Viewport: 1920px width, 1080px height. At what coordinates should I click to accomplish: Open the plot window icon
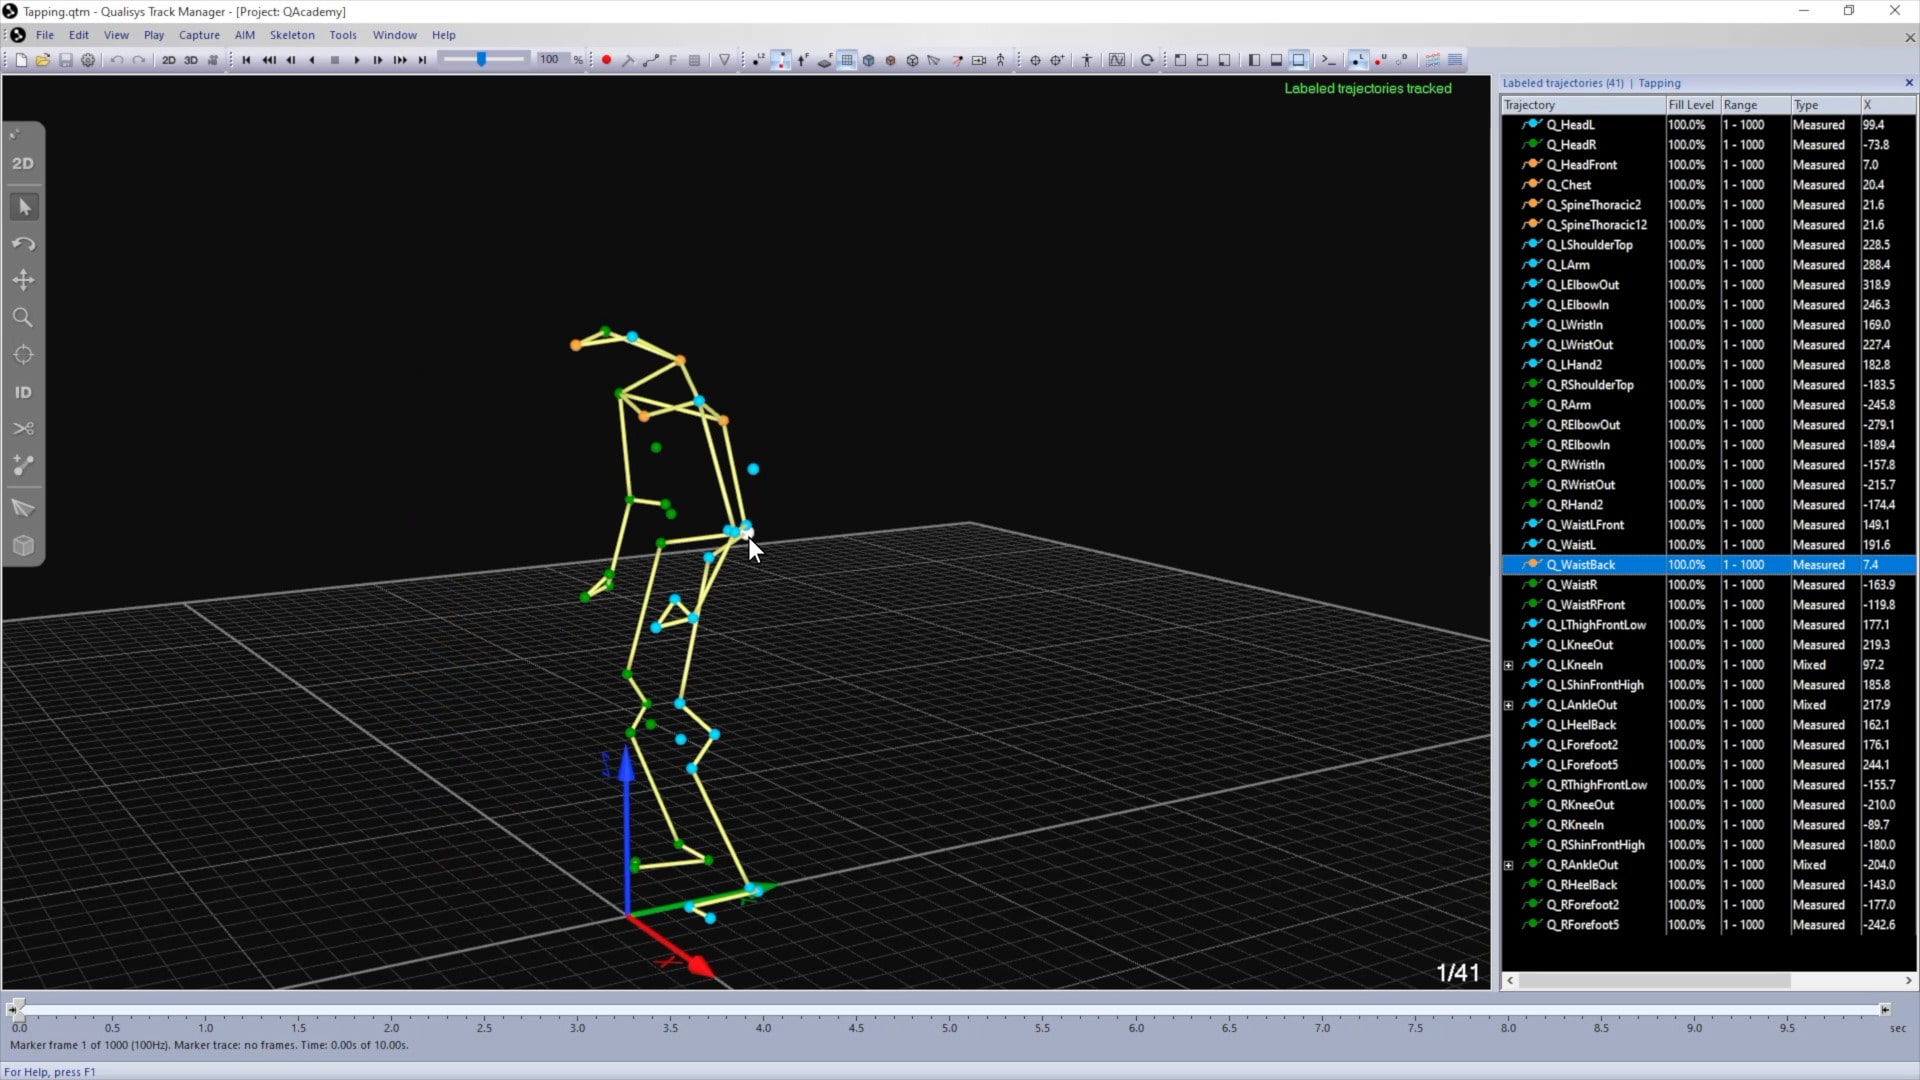(1117, 60)
